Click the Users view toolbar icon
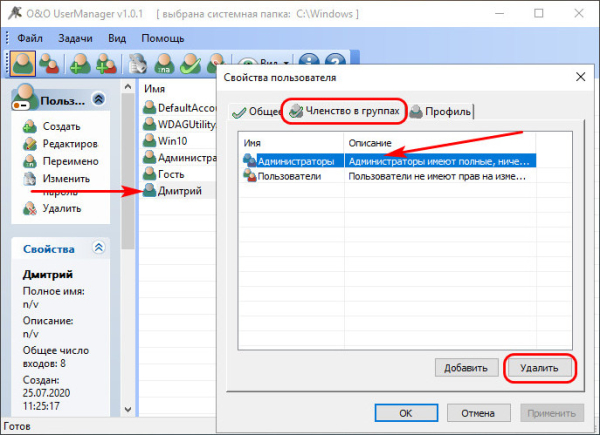 (x=23, y=62)
